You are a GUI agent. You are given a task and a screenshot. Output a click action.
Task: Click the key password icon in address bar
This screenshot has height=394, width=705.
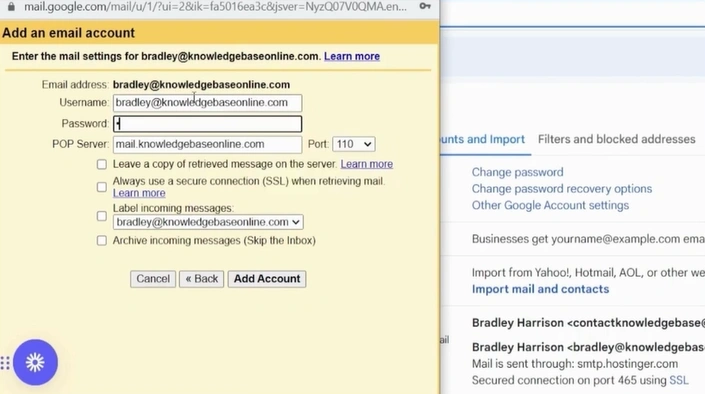coord(425,6)
